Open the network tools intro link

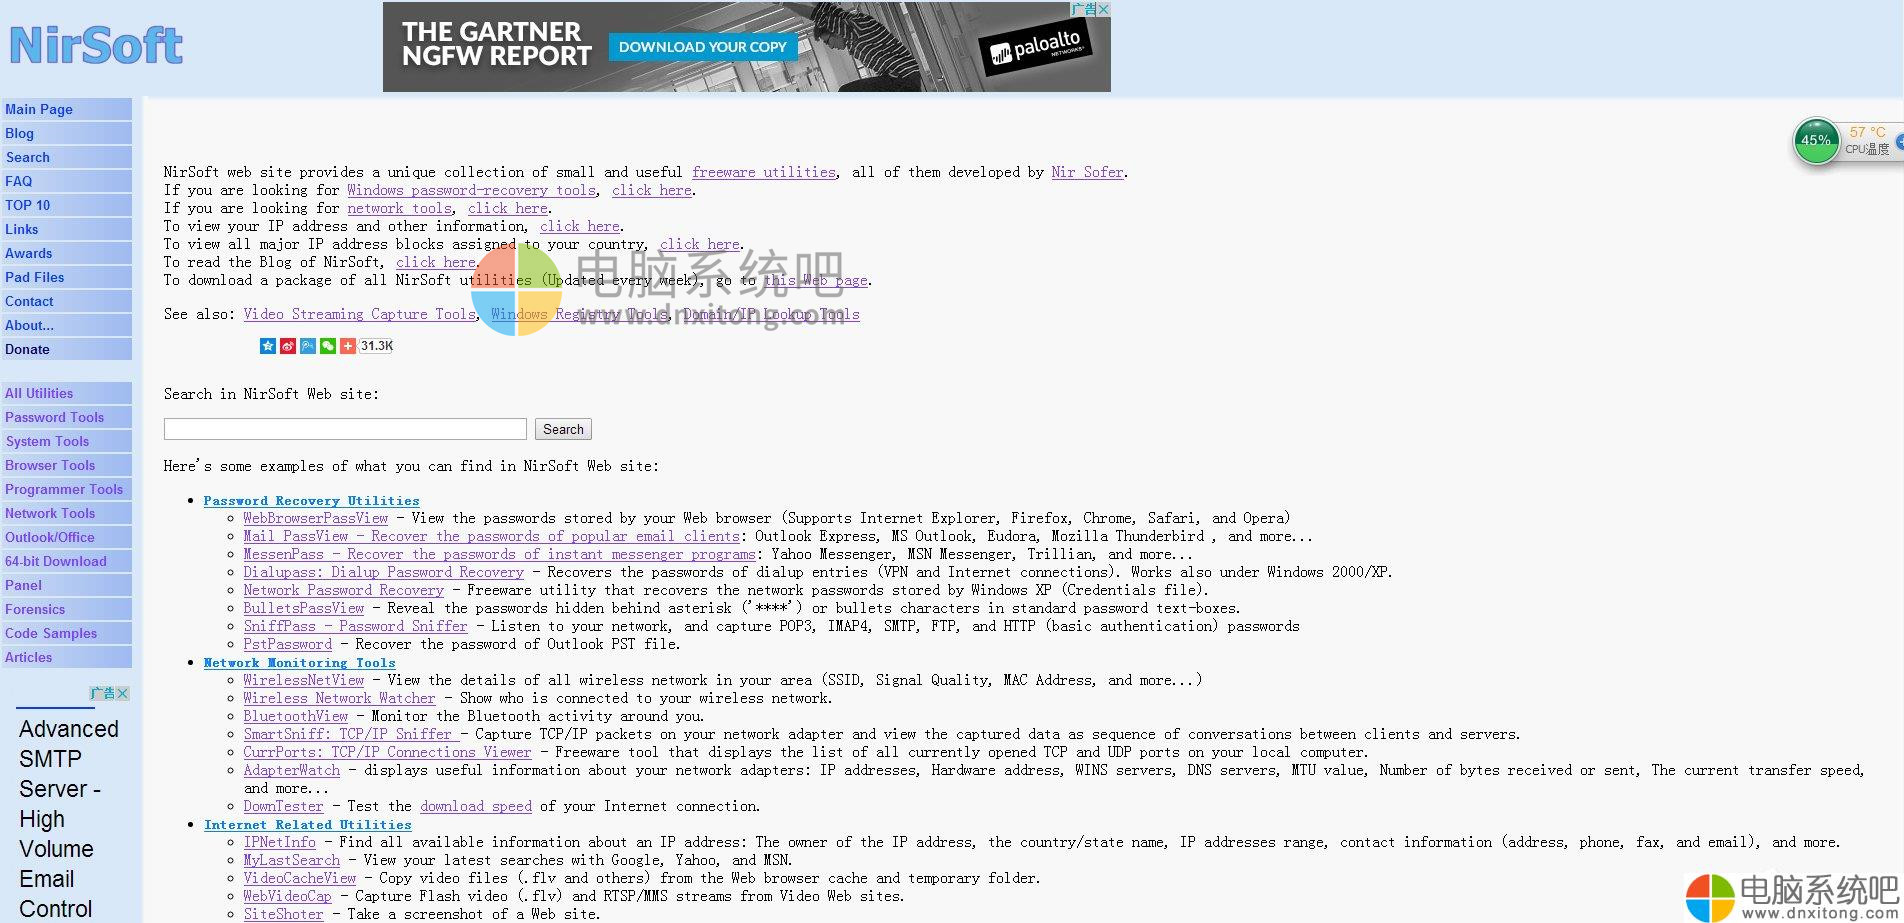coord(400,208)
